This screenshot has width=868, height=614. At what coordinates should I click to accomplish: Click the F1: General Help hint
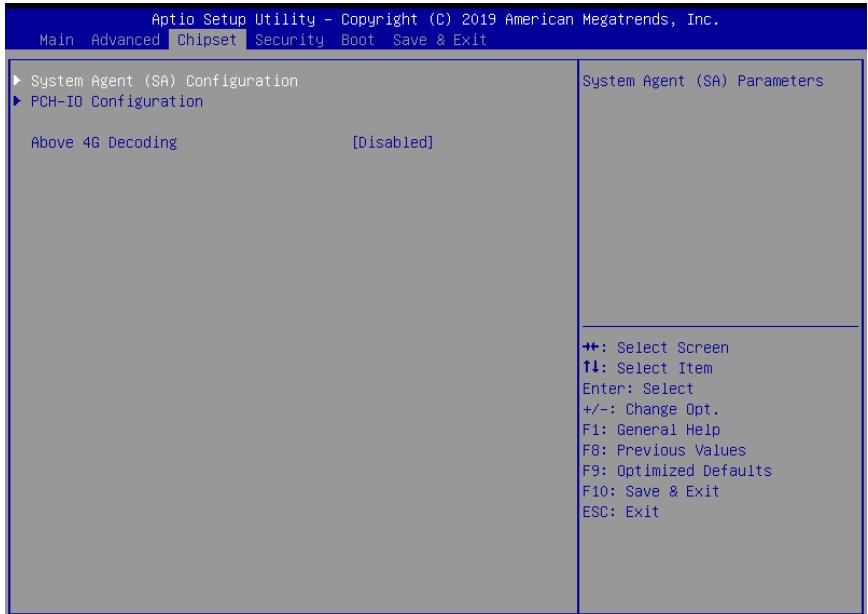coord(651,430)
